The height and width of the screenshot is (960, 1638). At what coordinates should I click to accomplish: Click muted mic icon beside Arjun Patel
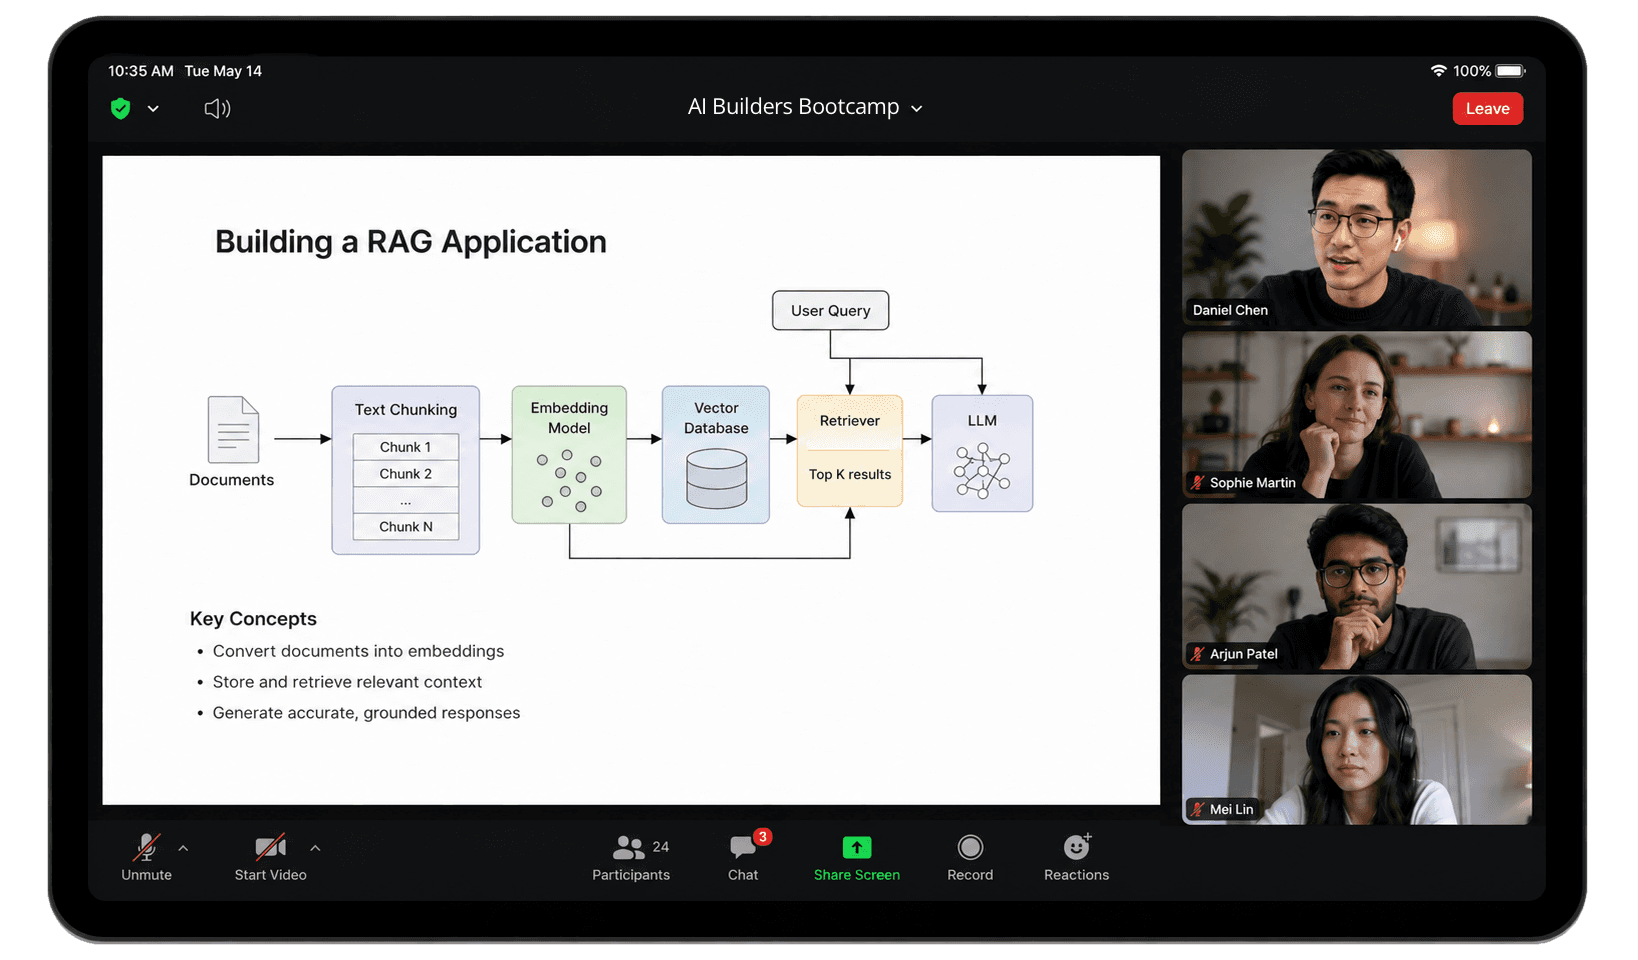click(1198, 654)
